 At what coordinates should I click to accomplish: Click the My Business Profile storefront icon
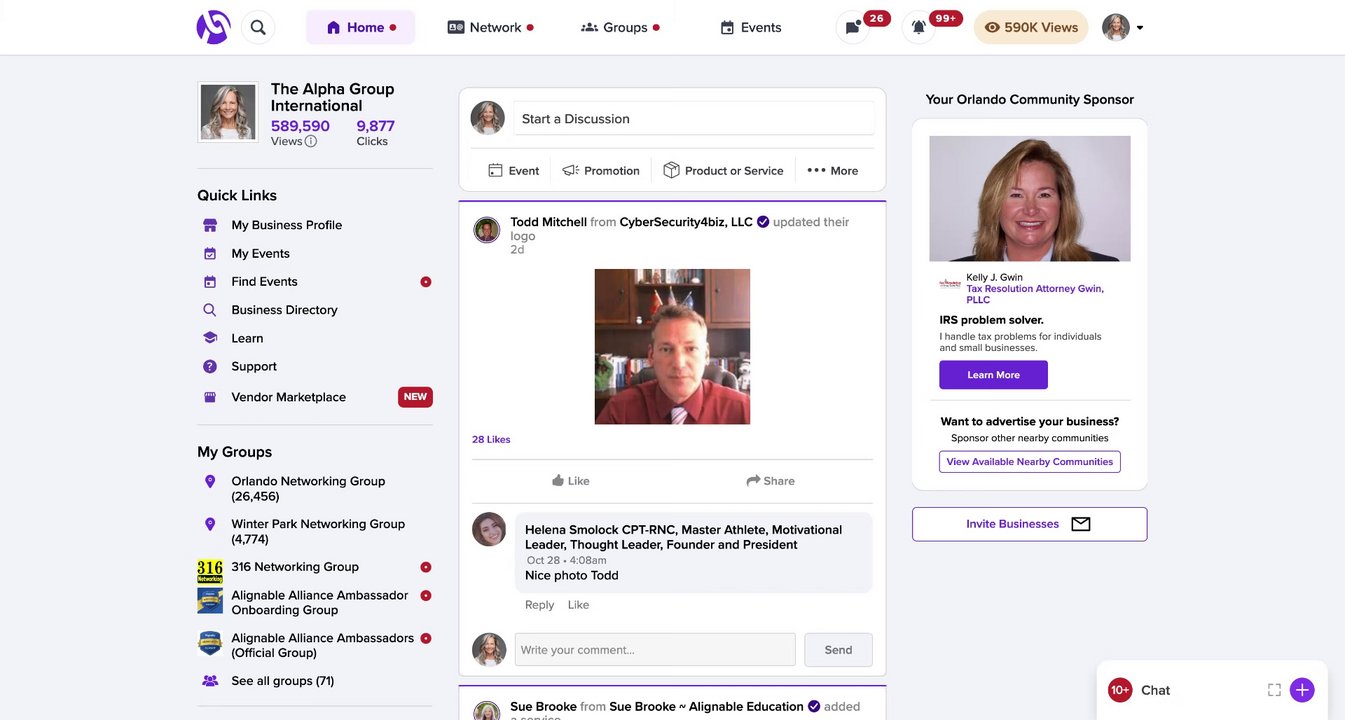coord(210,225)
